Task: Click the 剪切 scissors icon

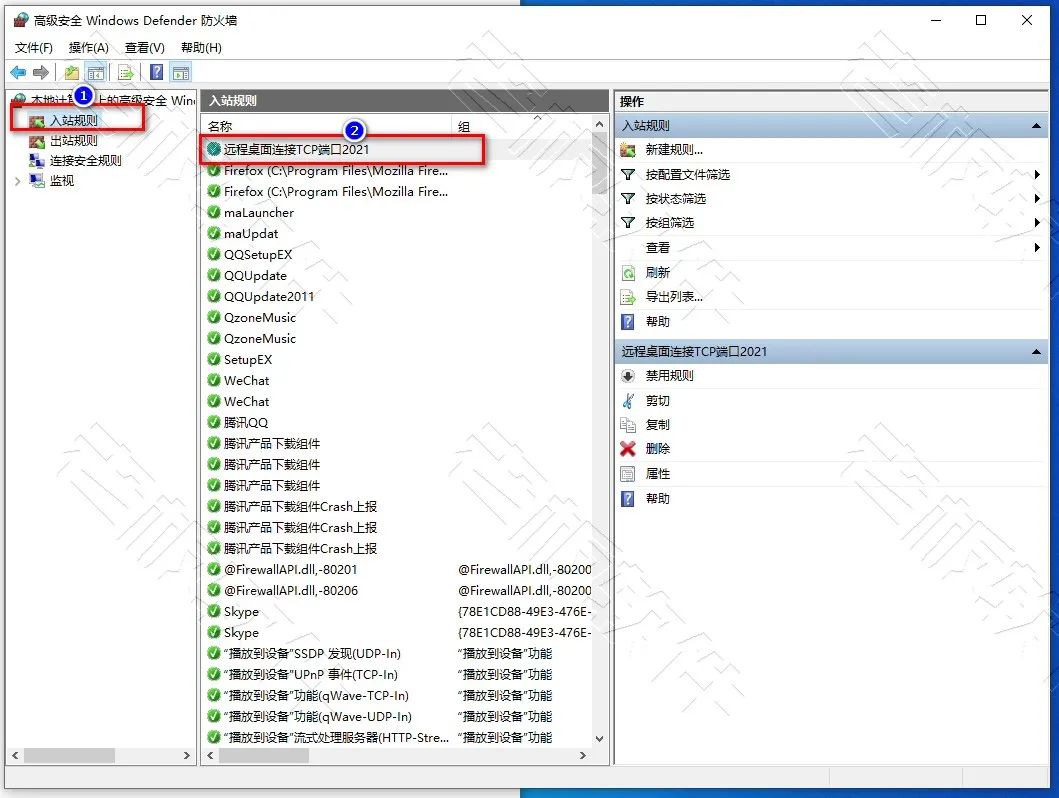Action: tap(628, 401)
